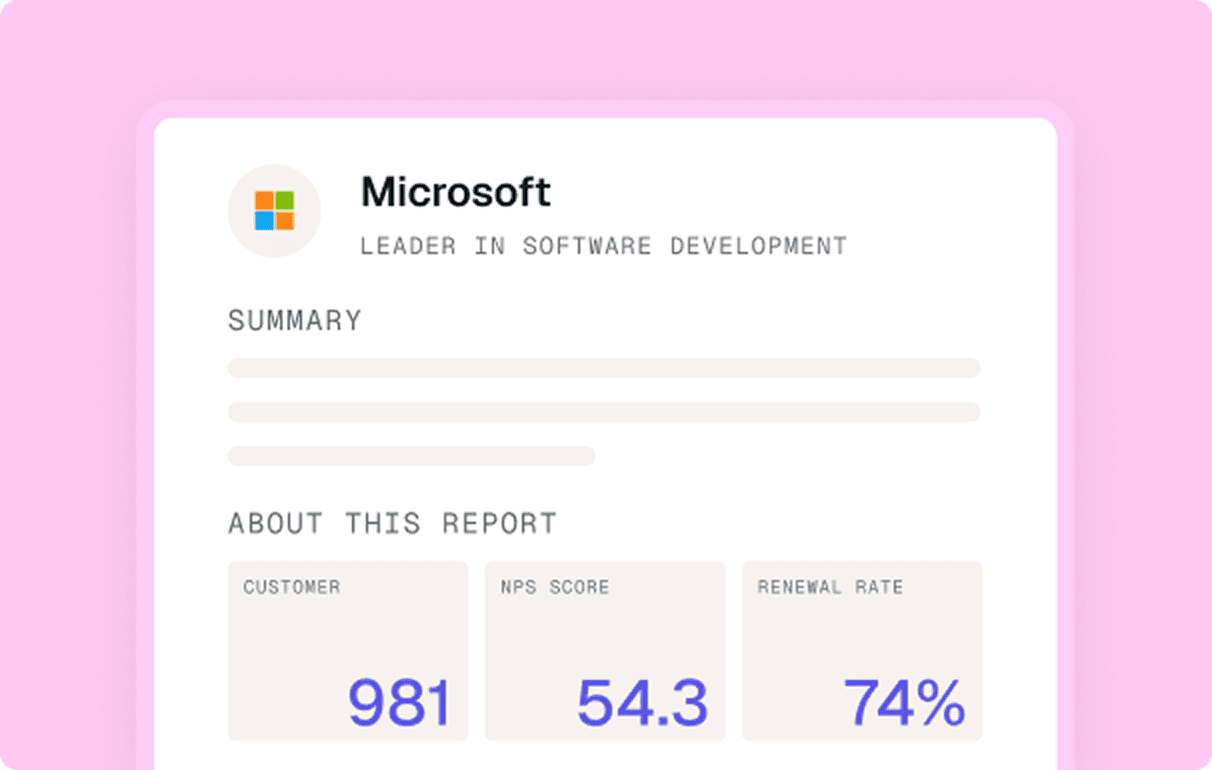Open the SUMMARY section heading
1212x770 pixels.
click(x=295, y=321)
